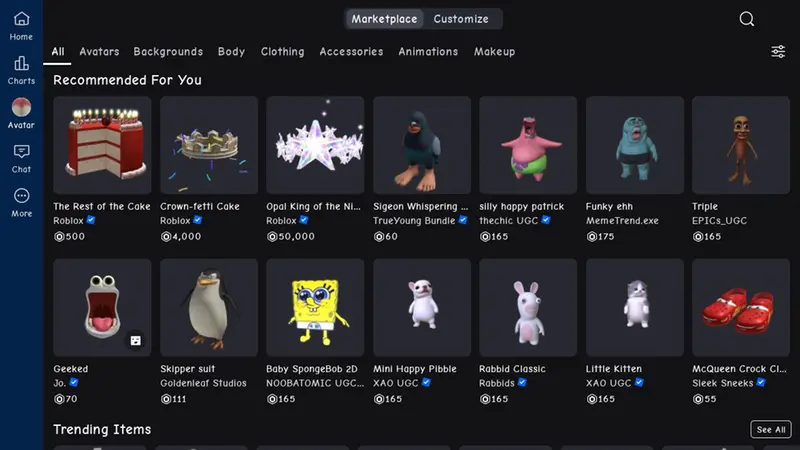Click the thechic UGC creator name

pos(509,220)
